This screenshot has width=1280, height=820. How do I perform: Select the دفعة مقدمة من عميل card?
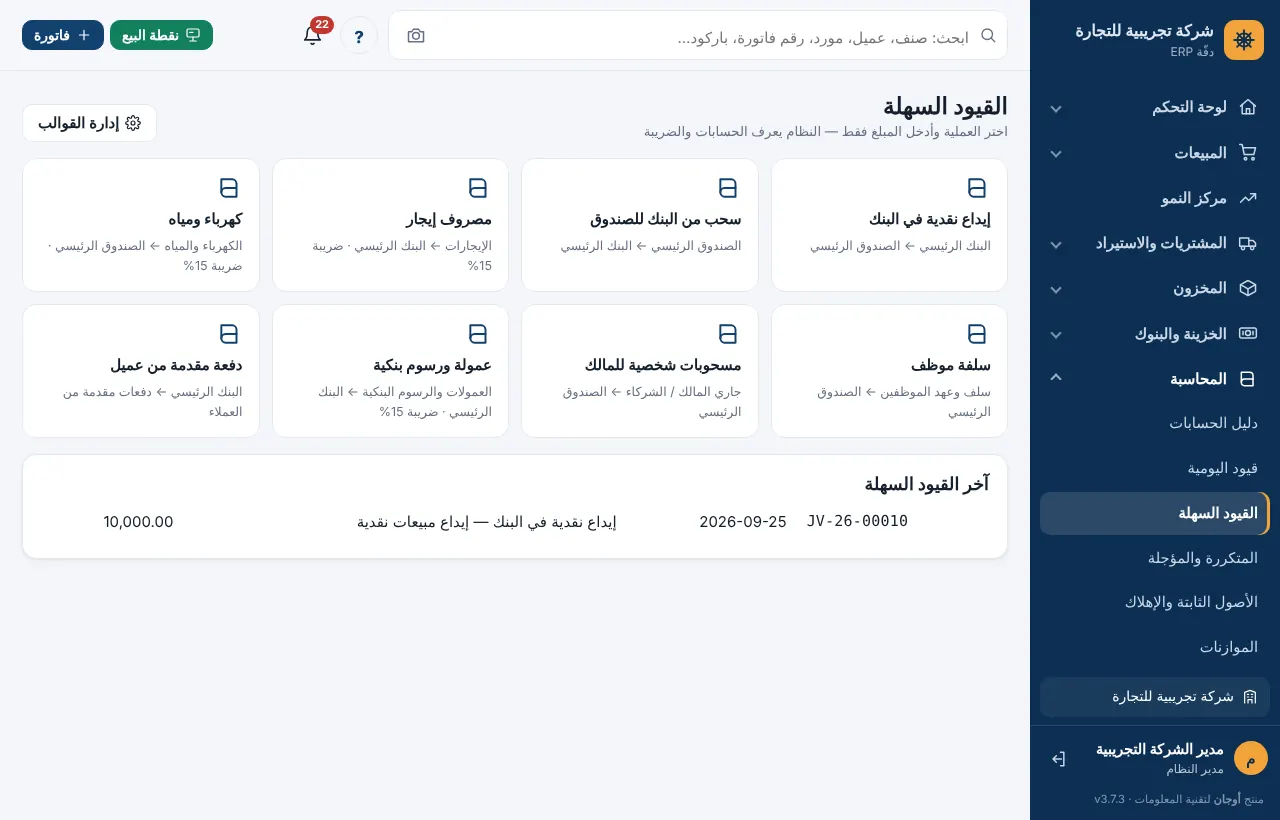(141, 371)
